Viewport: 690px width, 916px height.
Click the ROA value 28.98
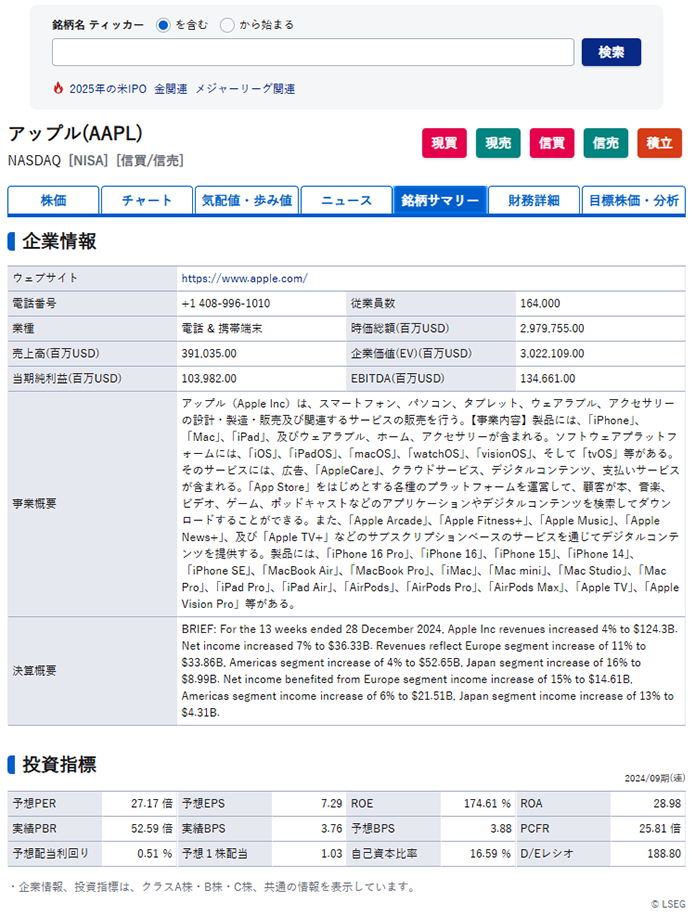coord(667,804)
